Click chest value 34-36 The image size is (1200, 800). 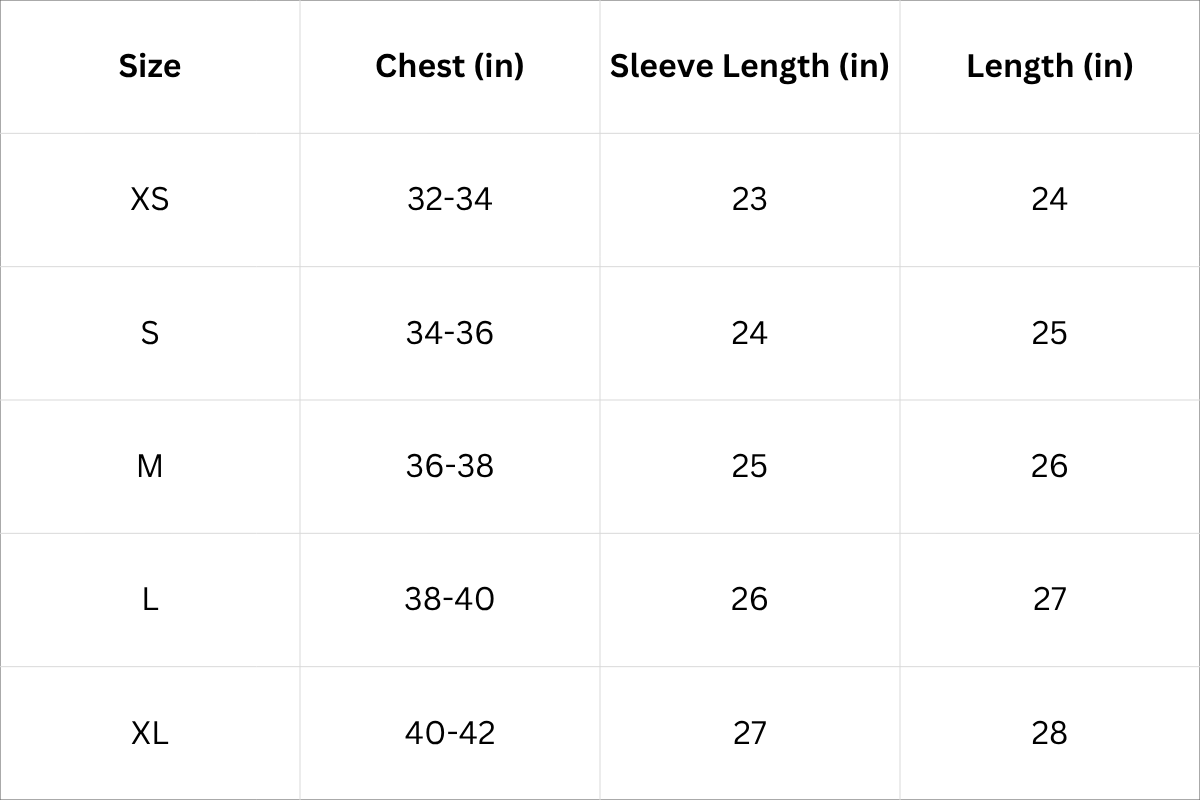click(450, 333)
